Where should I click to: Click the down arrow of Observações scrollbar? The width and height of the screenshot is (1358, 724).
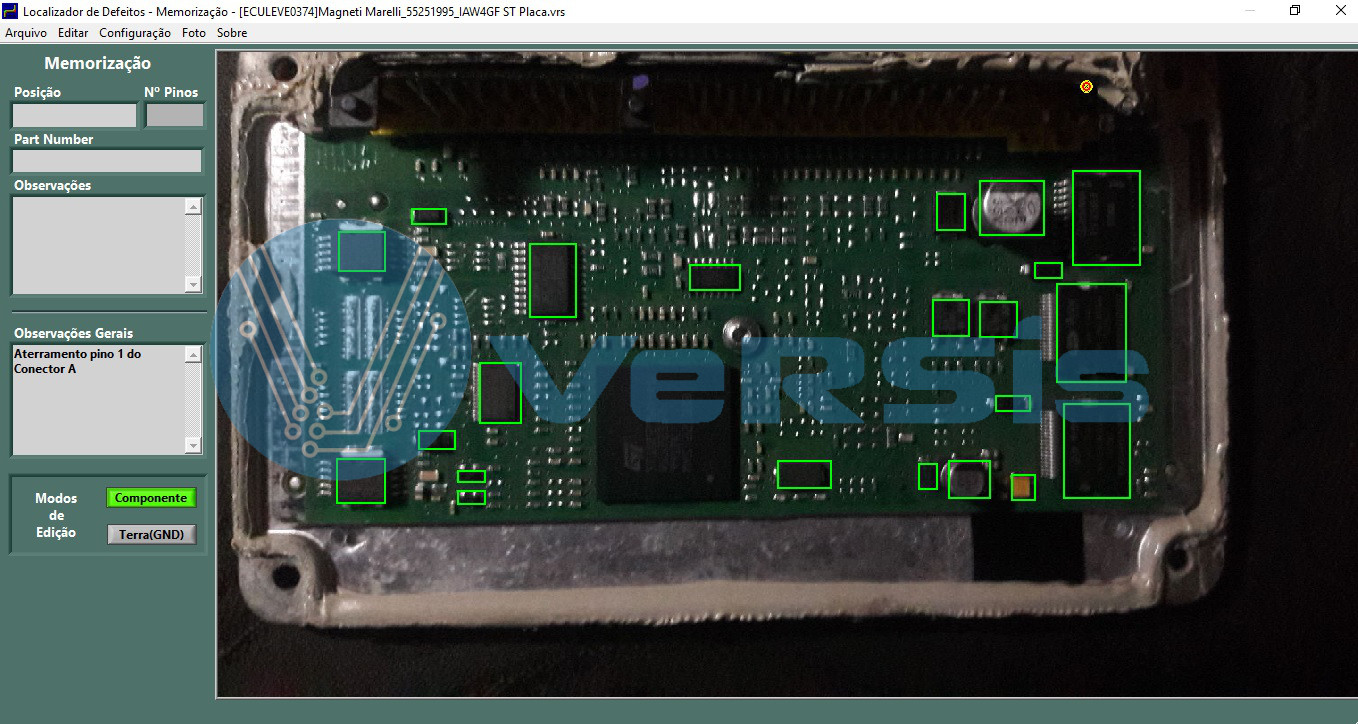pyautogui.click(x=193, y=284)
